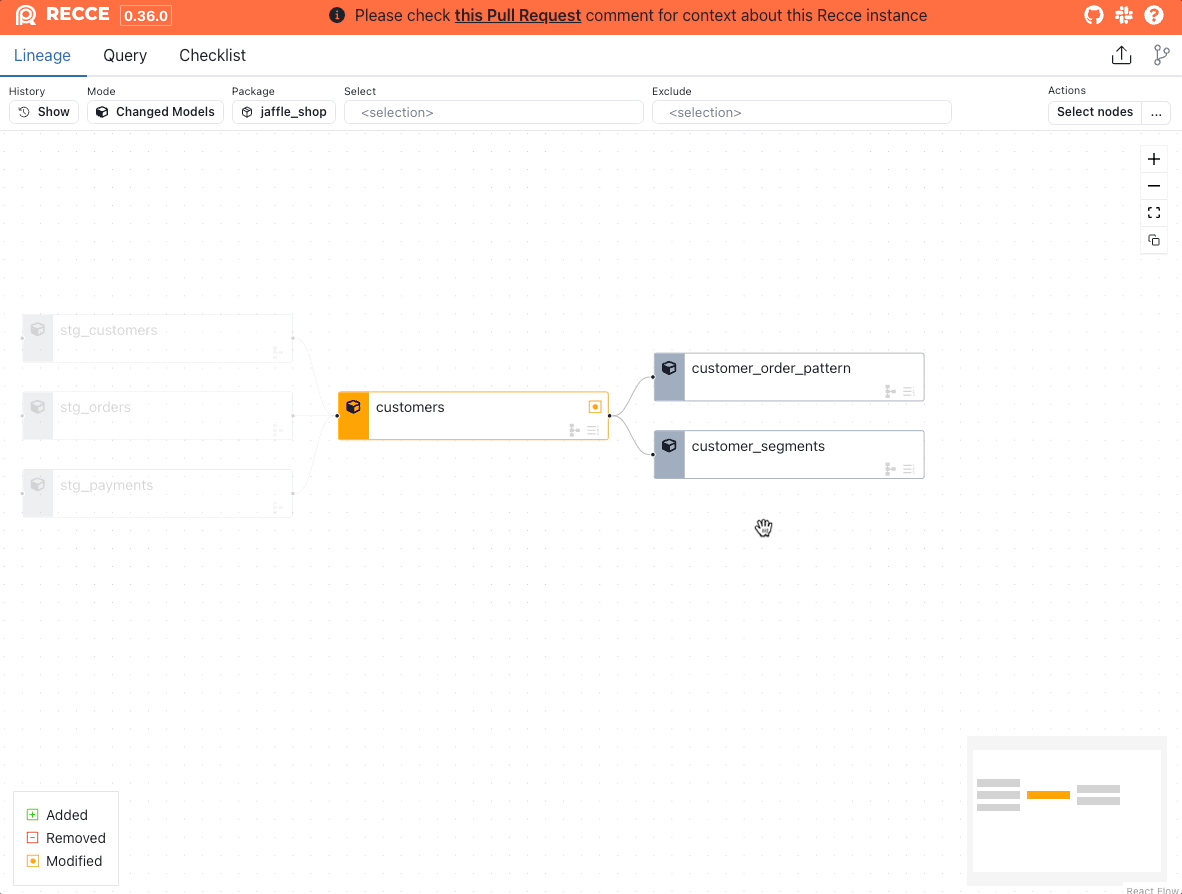Copy lineage graph to clipboard icon
1182x894 pixels.
click(x=1154, y=240)
